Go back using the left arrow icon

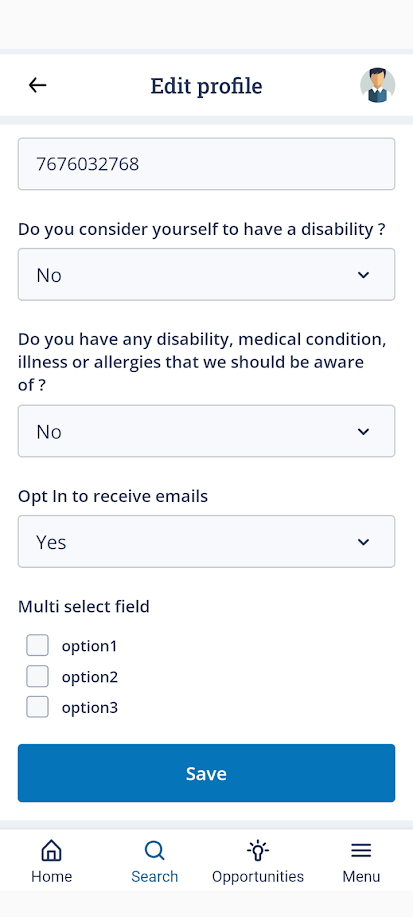click(x=37, y=85)
